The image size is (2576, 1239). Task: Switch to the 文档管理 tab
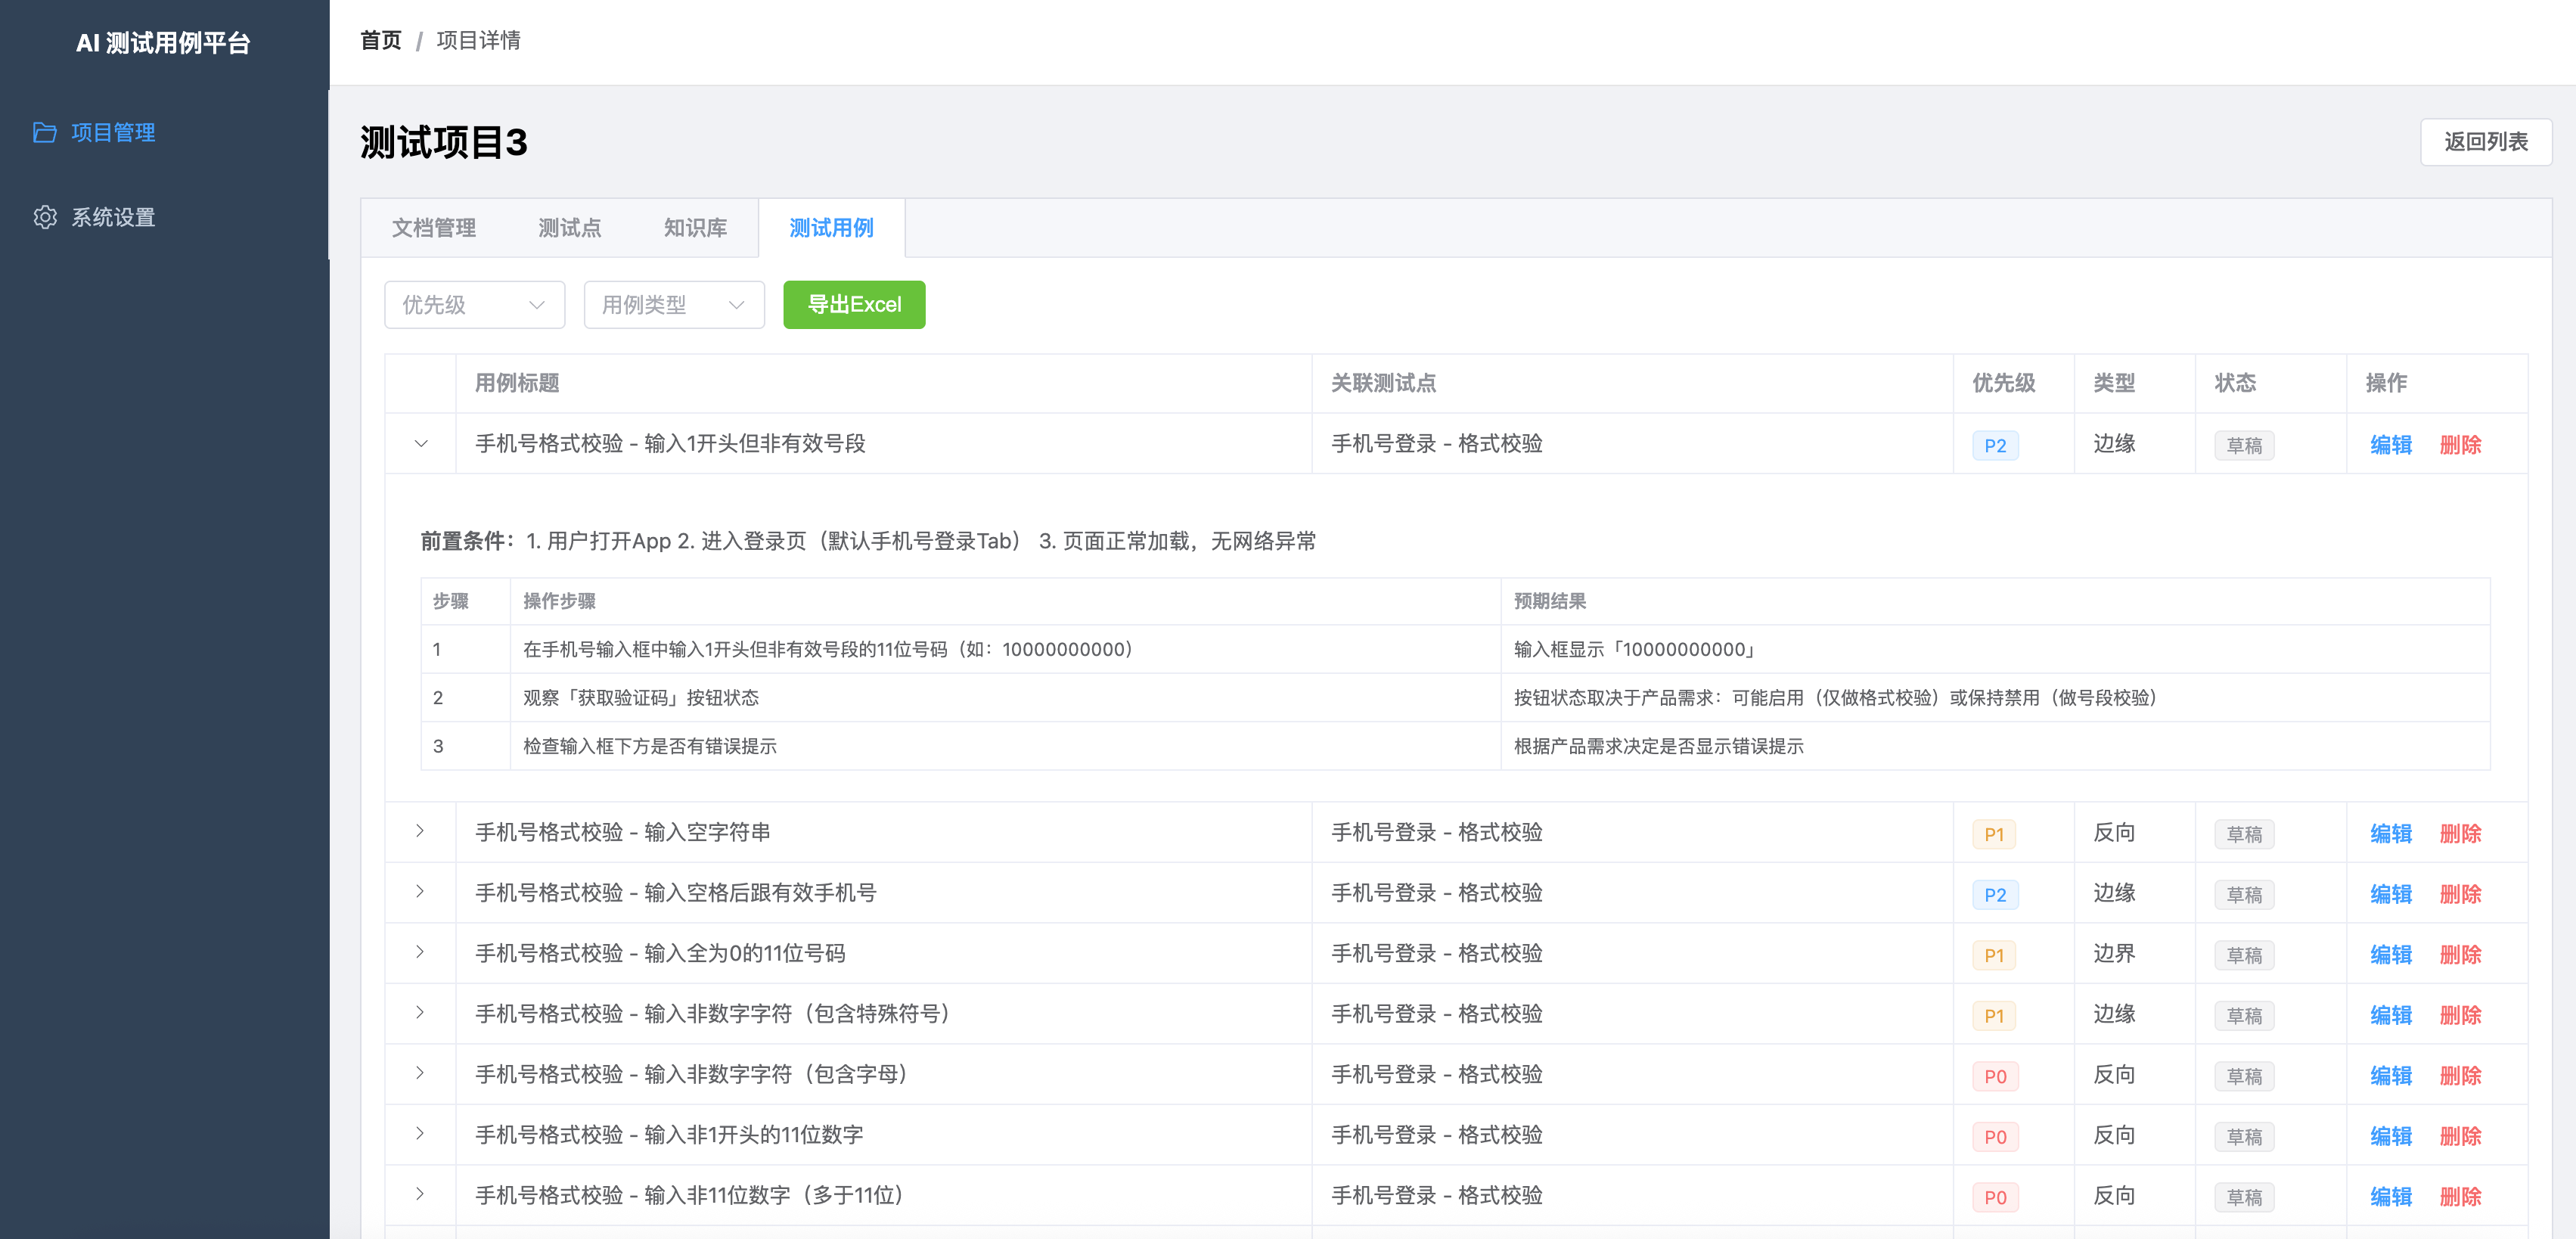[435, 228]
